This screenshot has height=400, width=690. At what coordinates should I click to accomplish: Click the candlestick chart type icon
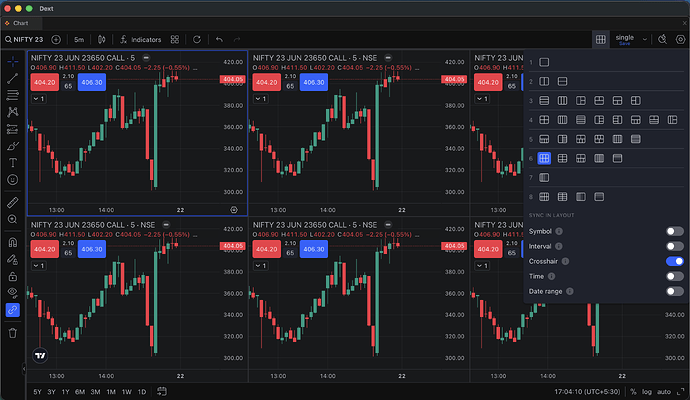click(102, 40)
